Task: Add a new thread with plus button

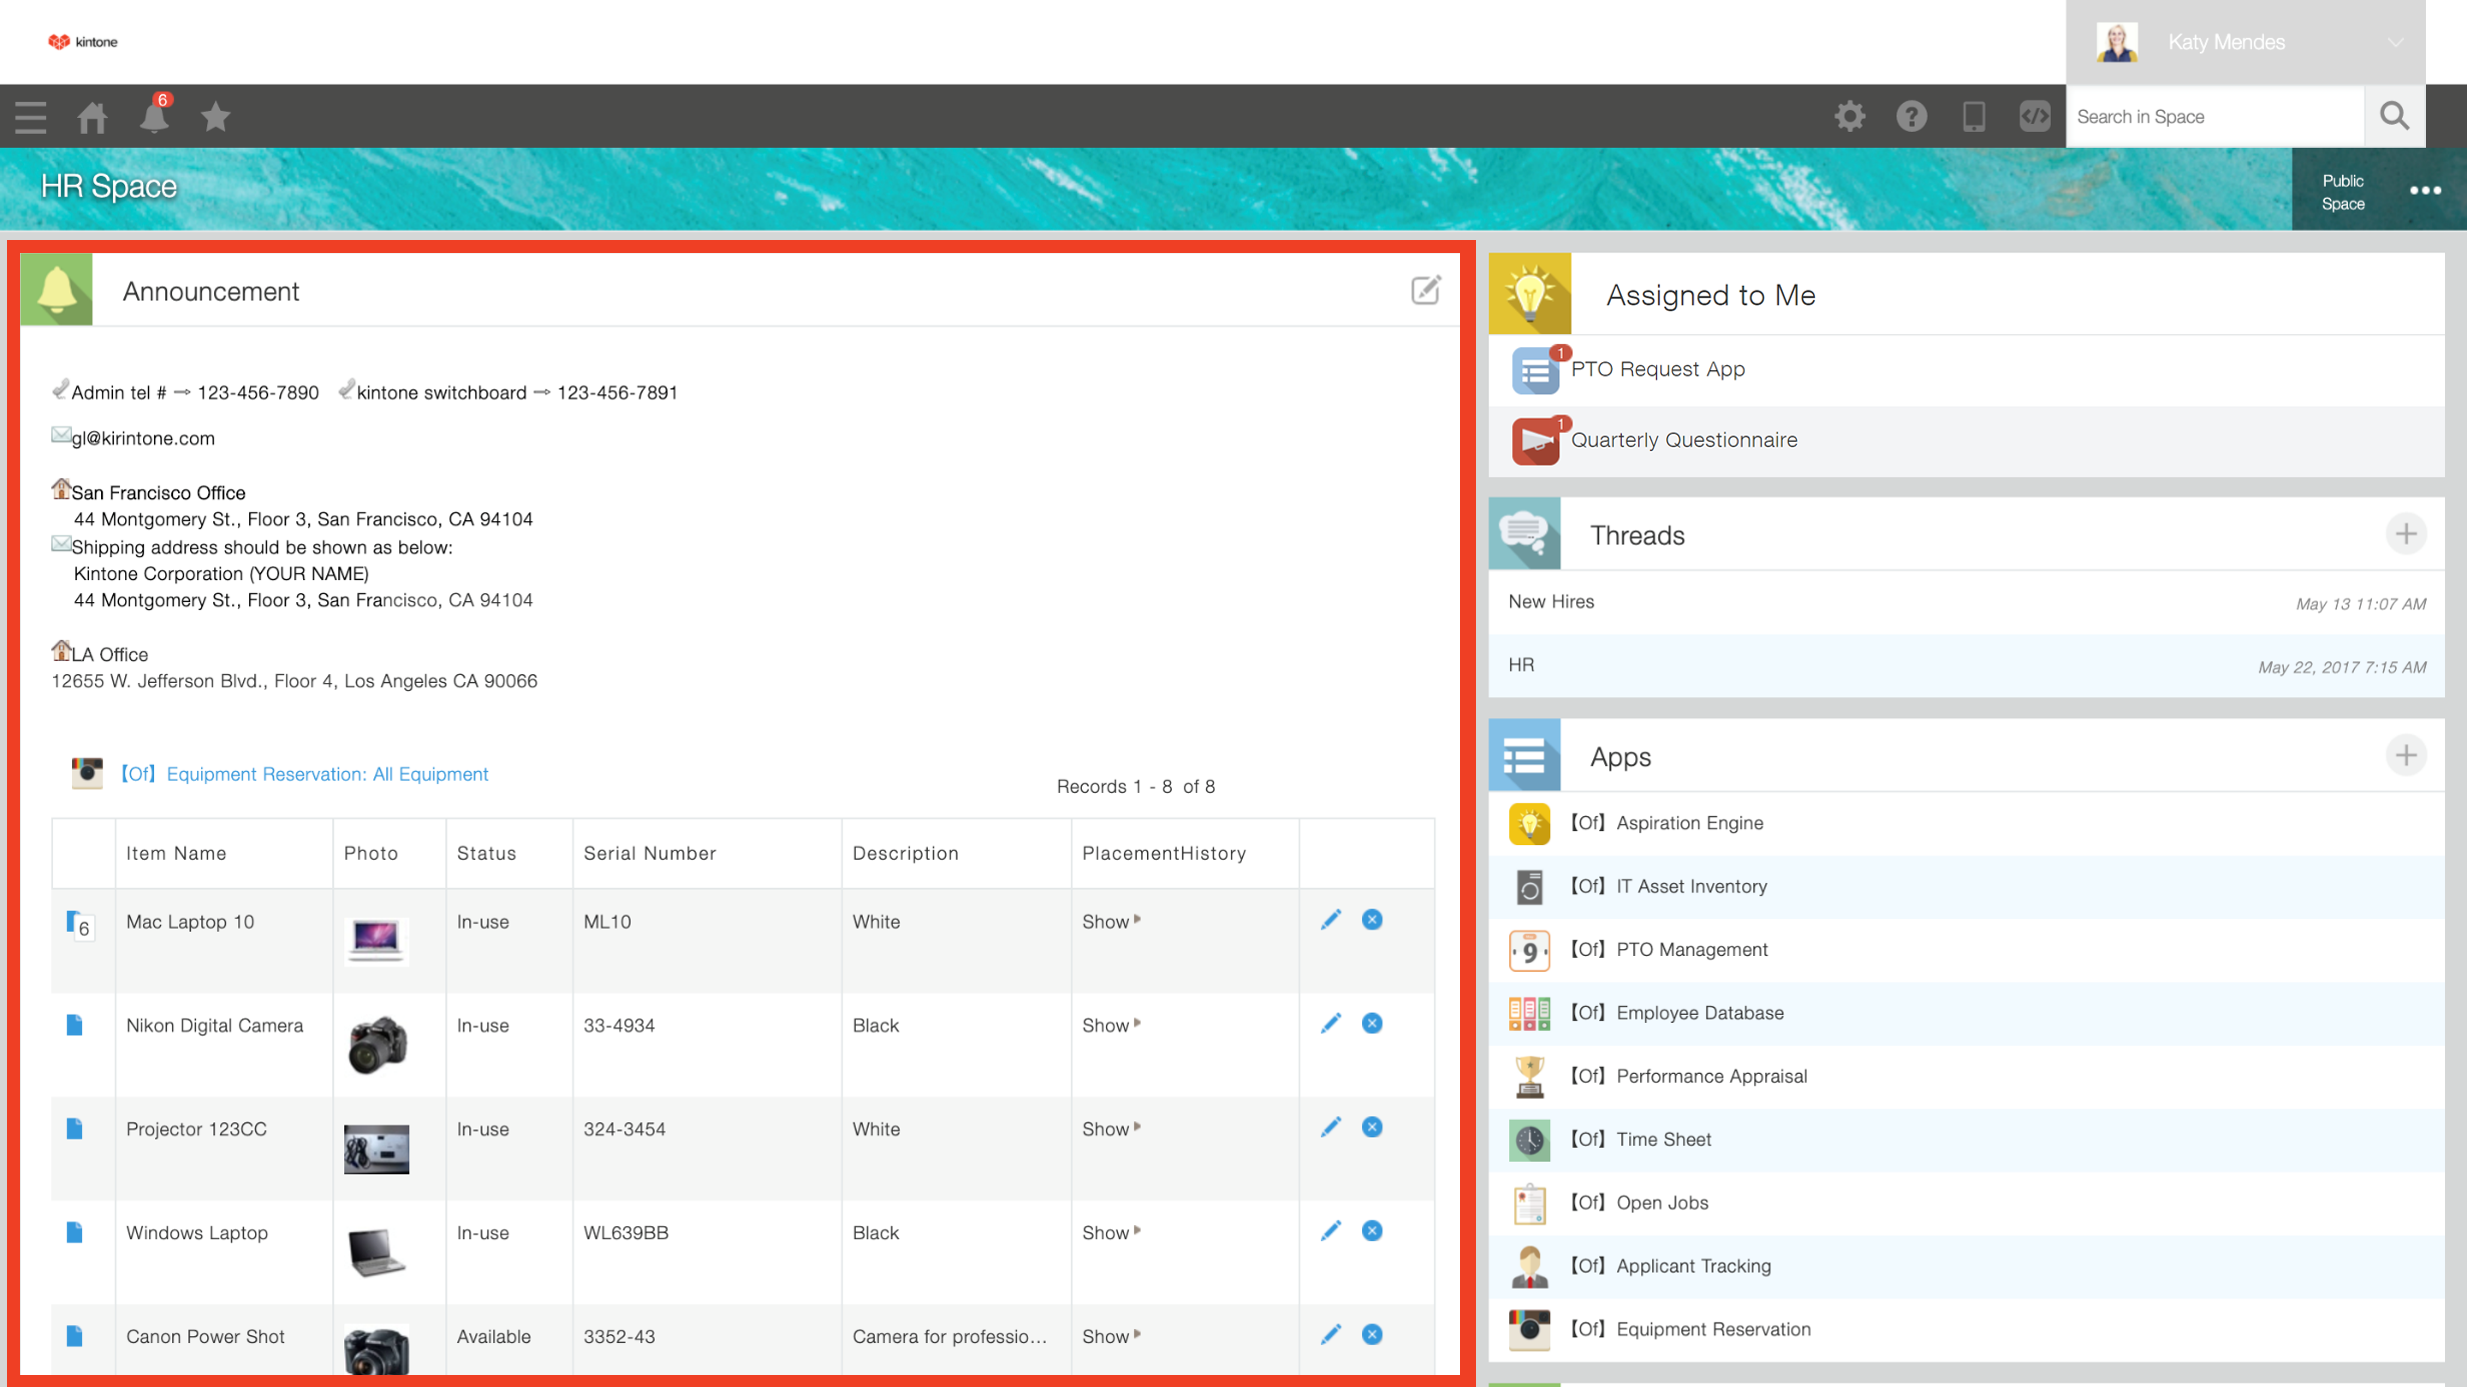Action: 2405,534
